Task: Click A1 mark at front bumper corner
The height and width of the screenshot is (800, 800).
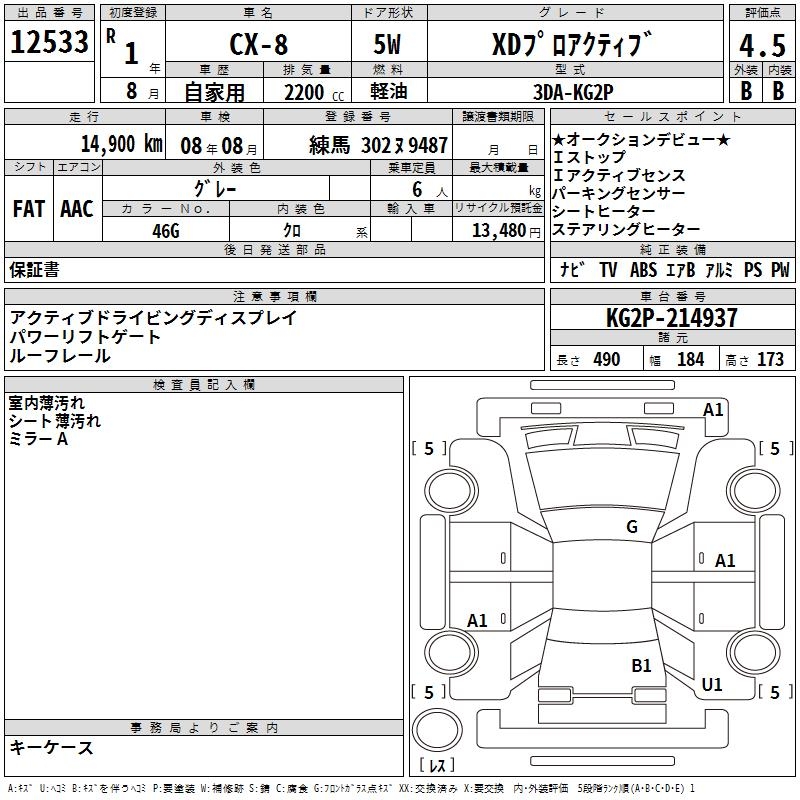Action: click(x=713, y=410)
